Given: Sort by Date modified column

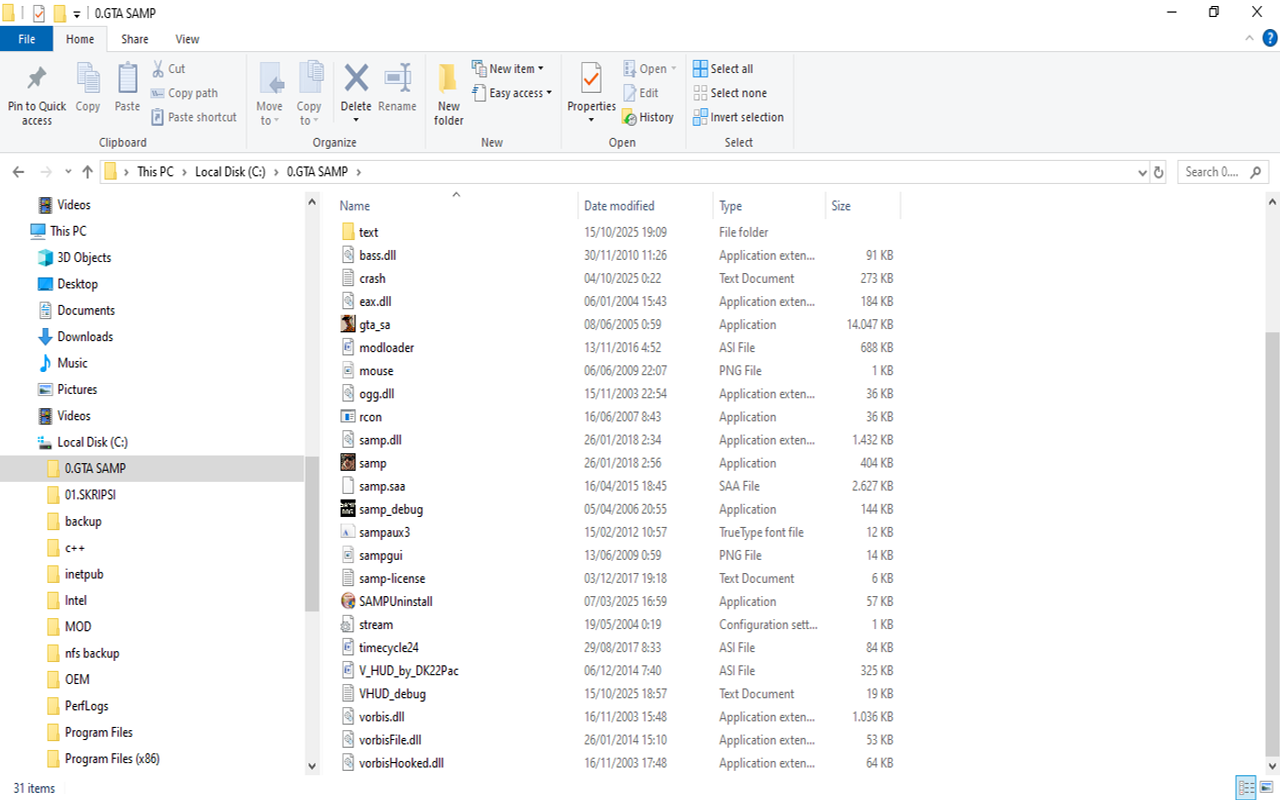Looking at the screenshot, I should pos(645,206).
